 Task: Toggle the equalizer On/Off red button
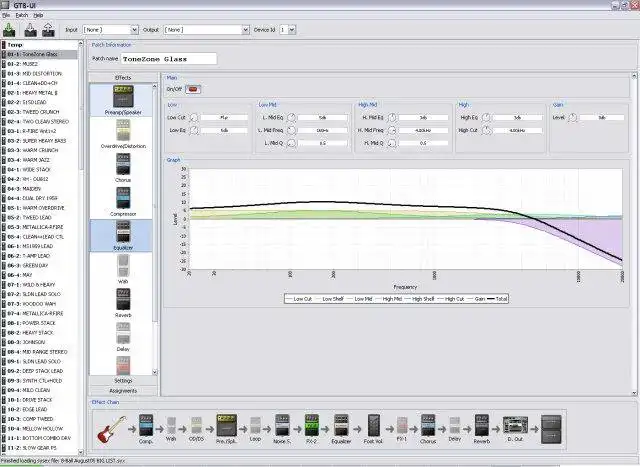193,89
